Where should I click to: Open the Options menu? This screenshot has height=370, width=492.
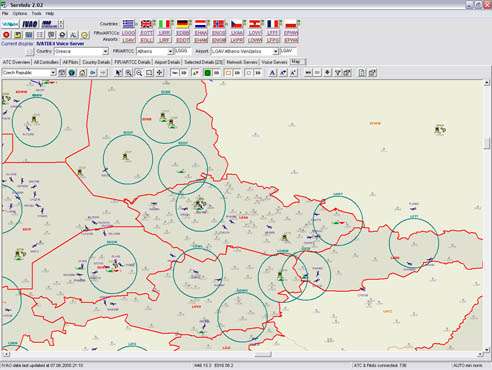20,14
